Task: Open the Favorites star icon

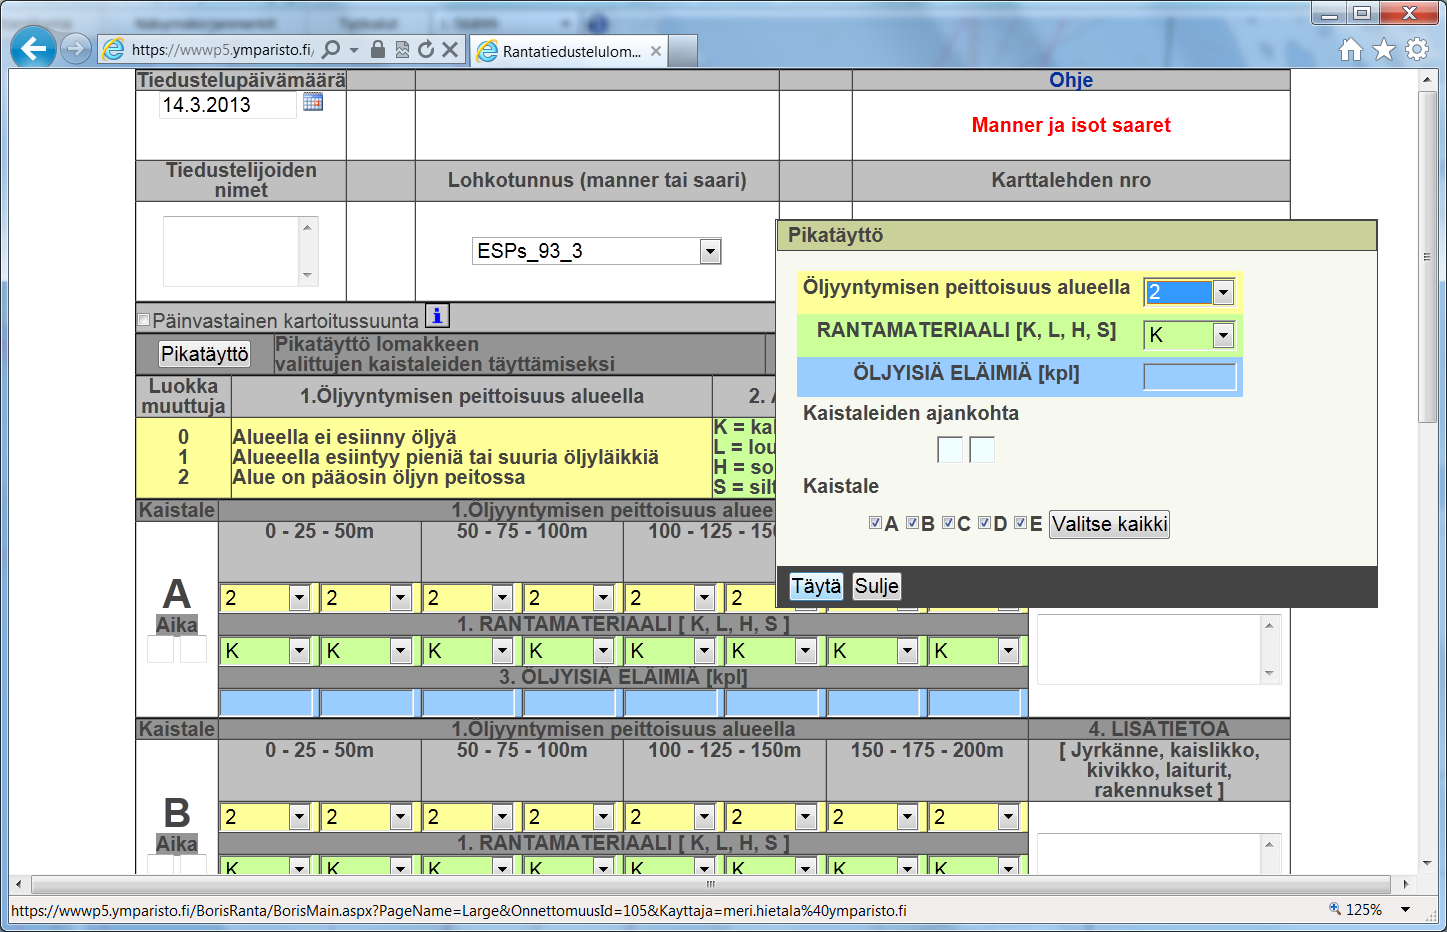Action: 1384,49
